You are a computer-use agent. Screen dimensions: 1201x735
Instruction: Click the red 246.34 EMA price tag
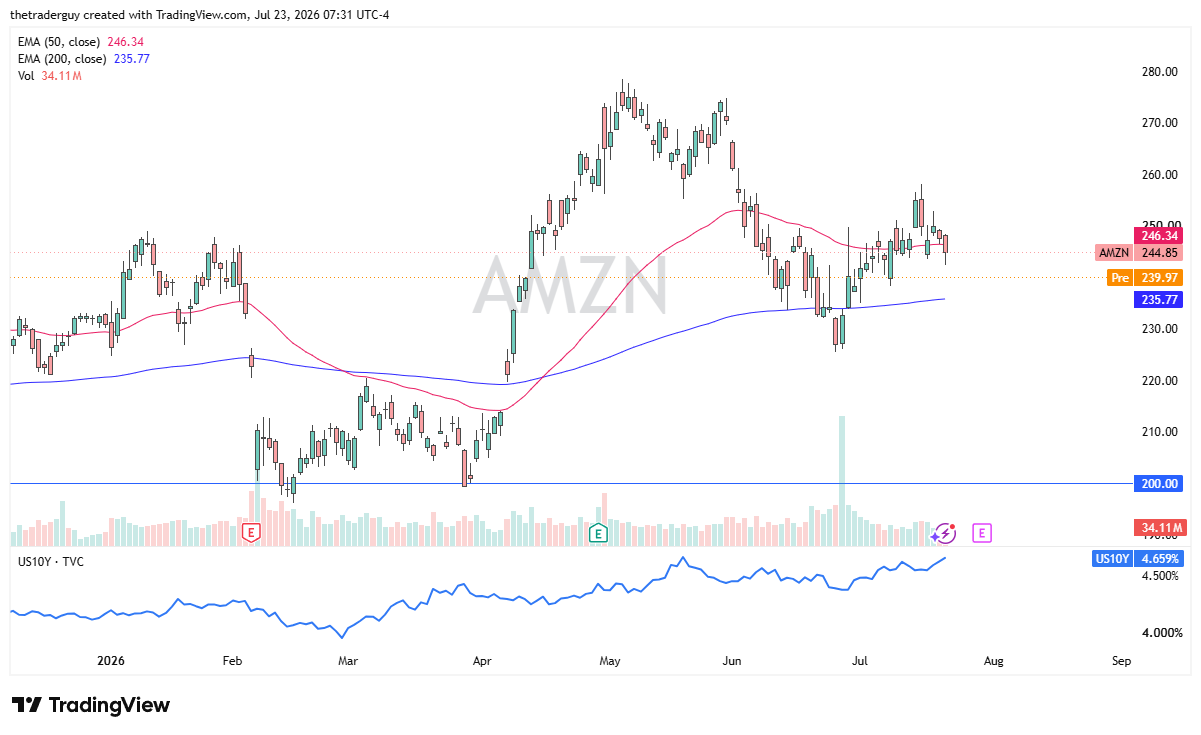point(1158,236)
